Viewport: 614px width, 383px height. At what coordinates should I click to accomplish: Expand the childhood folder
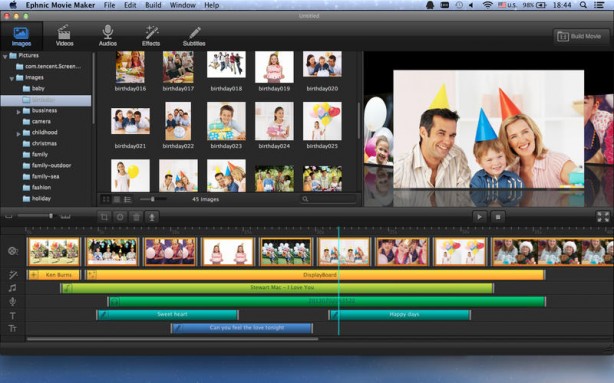pos(18,134)
